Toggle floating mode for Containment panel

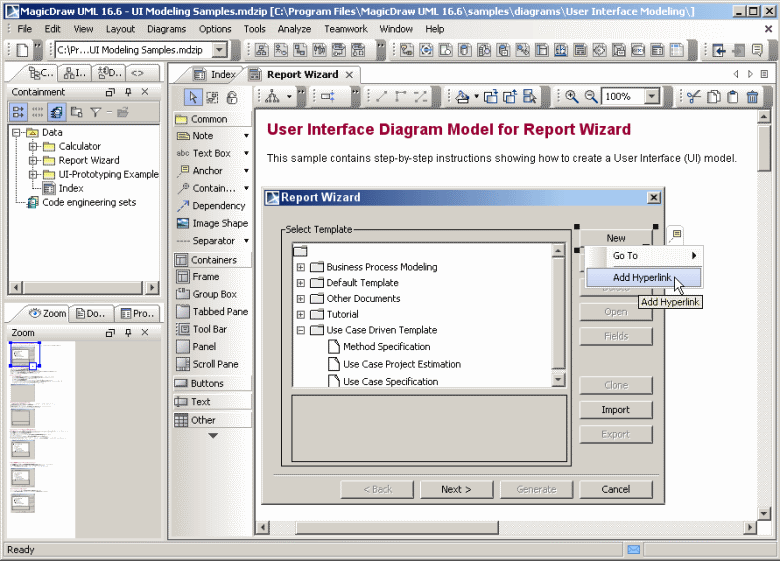point(110,92)
